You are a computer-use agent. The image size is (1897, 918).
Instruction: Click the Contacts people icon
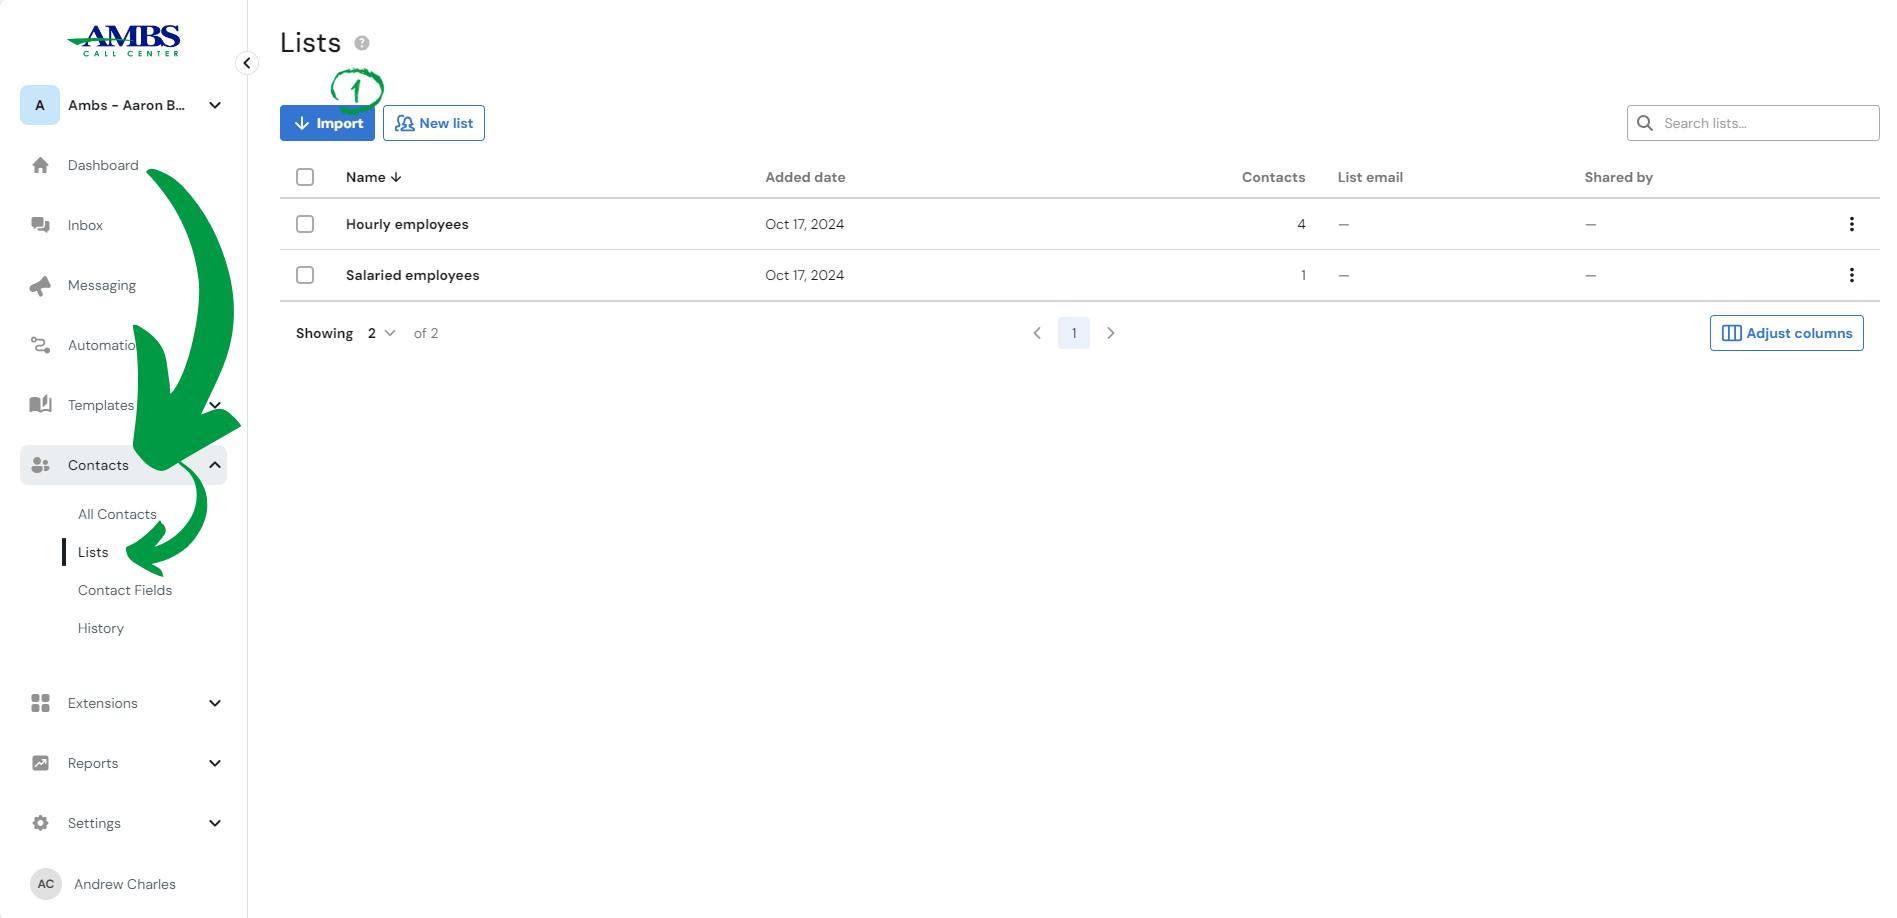(x=40, y=465)
